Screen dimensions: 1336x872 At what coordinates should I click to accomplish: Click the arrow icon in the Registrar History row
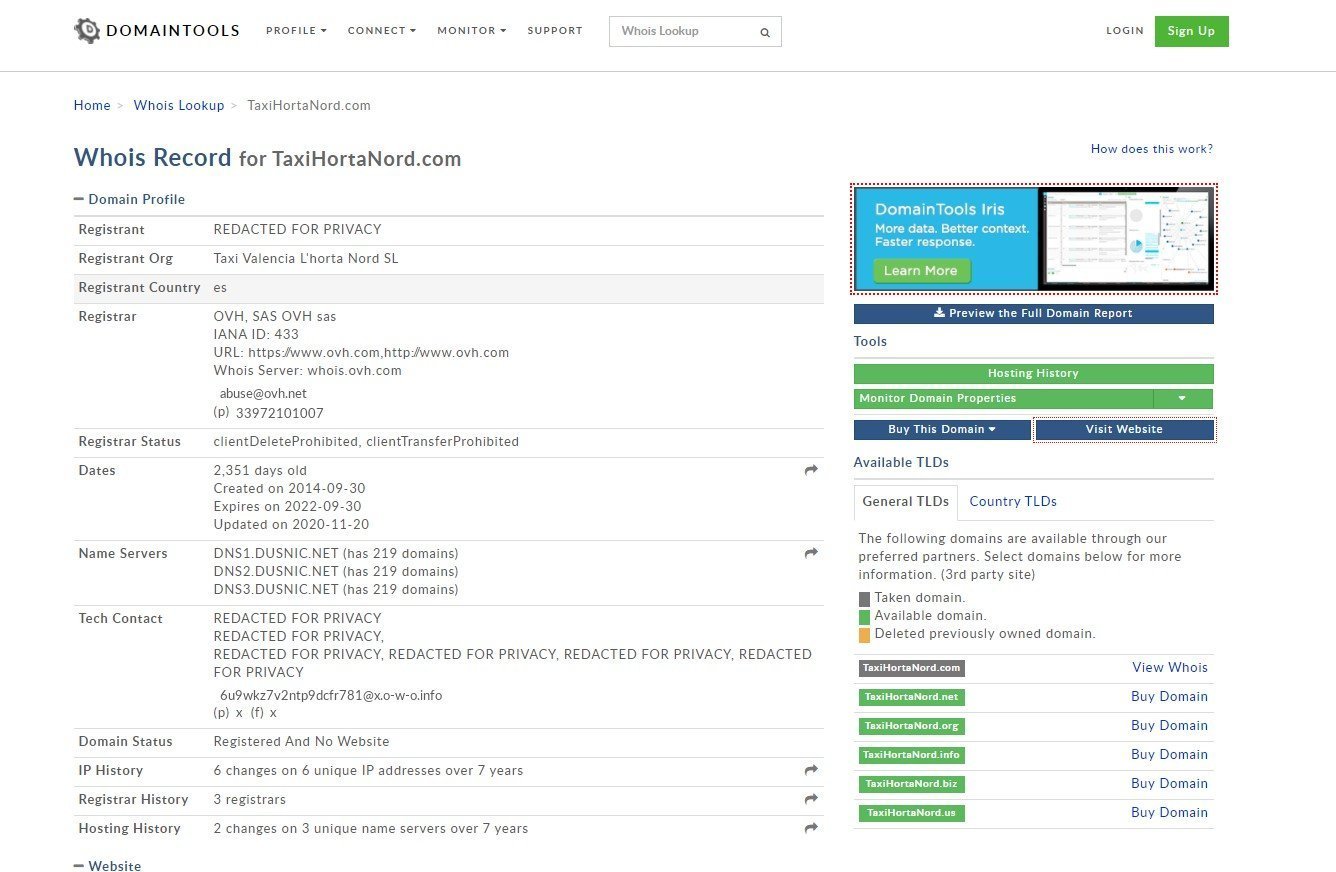point(811,799)
